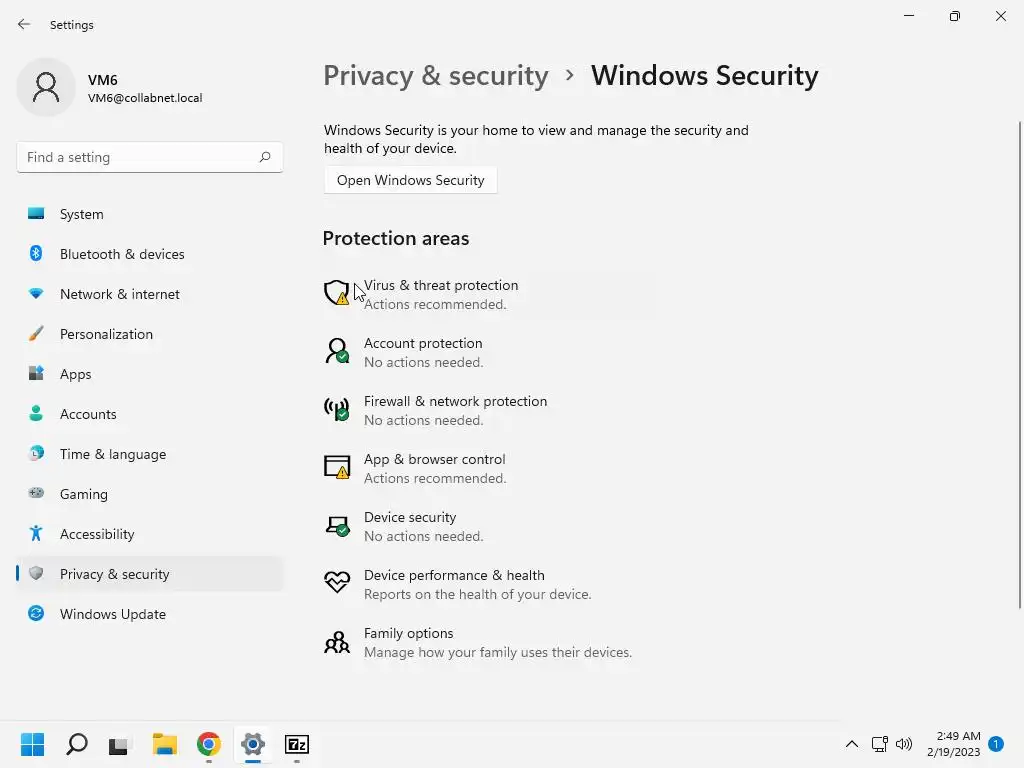Navigate back to Privacy & security breadcrumb
Screen dimensions: 1024x768
click(x=436, y=76)
